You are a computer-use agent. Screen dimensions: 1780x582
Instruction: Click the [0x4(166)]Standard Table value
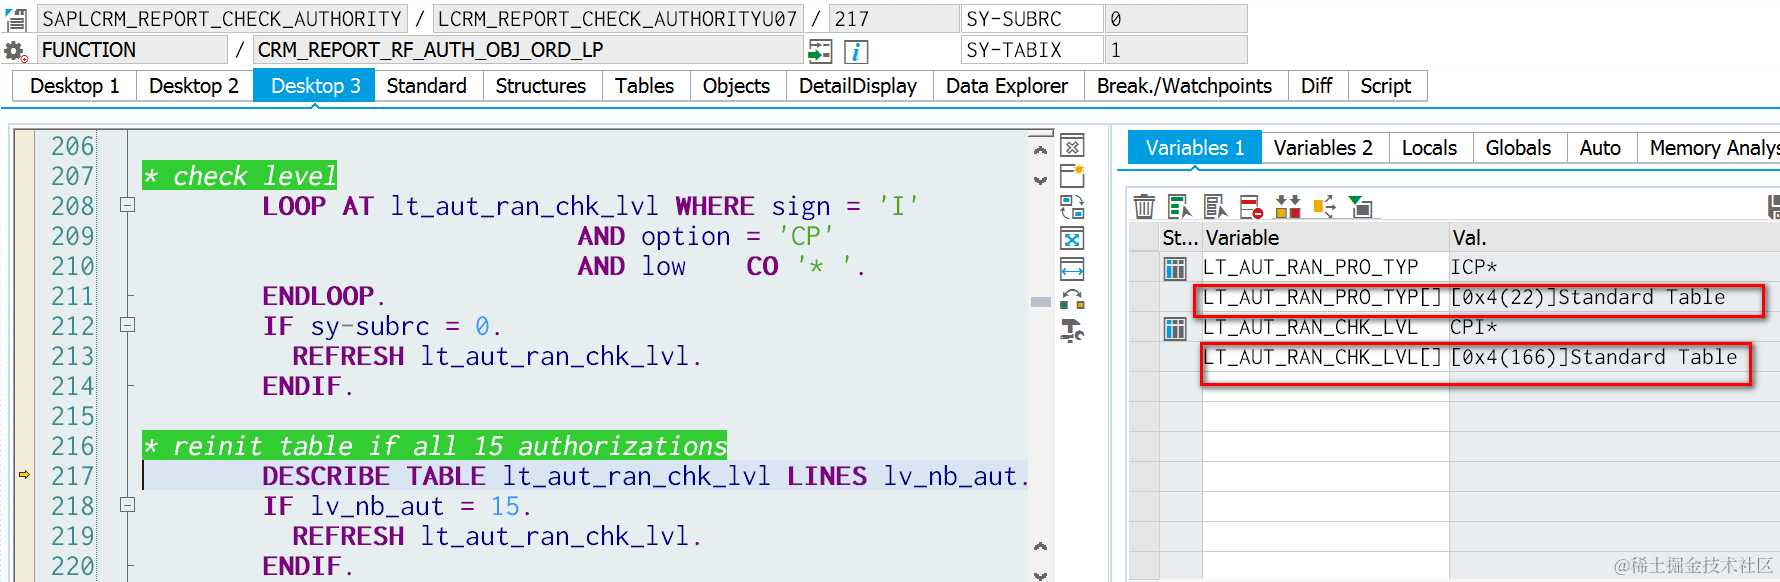1594,357
